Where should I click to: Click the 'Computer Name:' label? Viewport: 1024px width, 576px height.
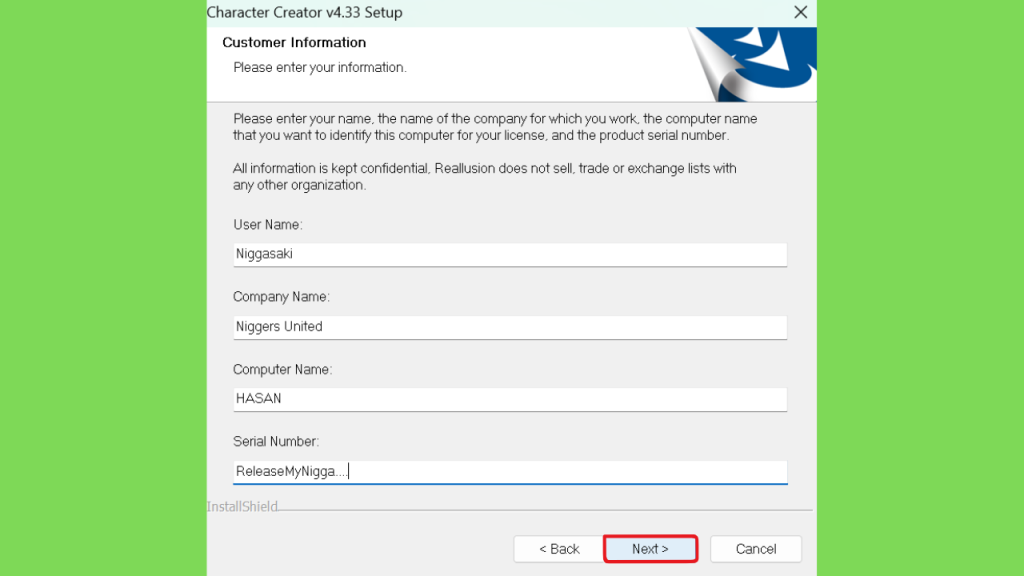coord(283,370)
